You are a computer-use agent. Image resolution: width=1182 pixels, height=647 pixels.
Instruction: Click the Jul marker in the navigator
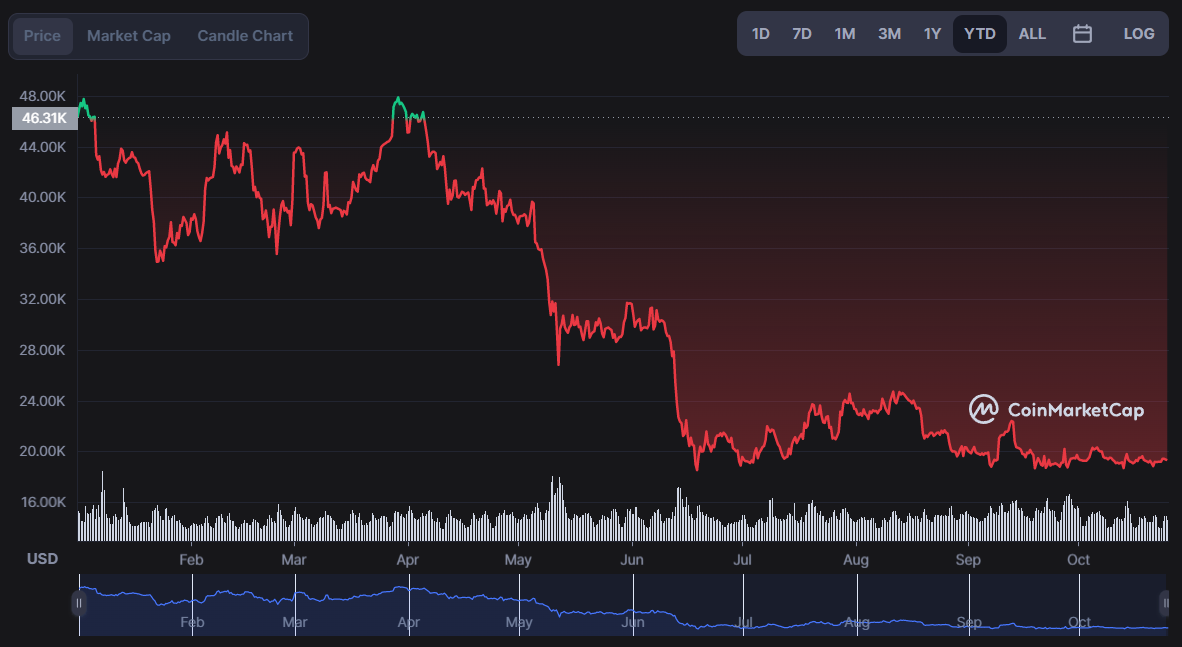pos(744,622)
